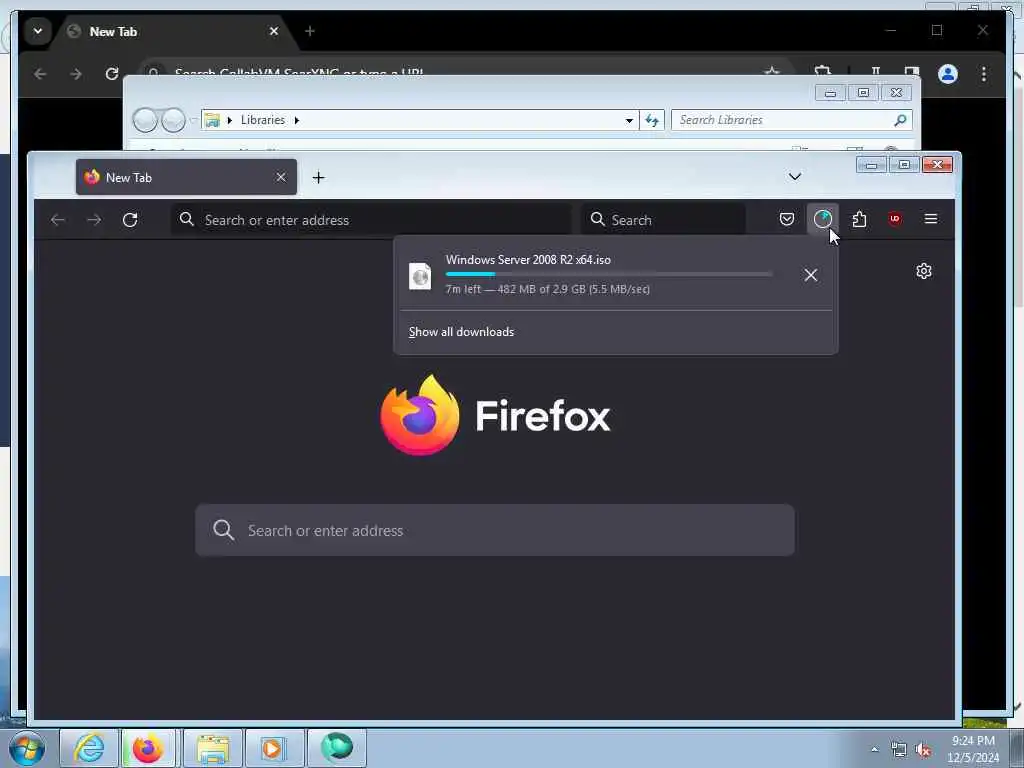Click Explorer forward navigation button
Screen dimensions: 1024x768
[172, 120]
